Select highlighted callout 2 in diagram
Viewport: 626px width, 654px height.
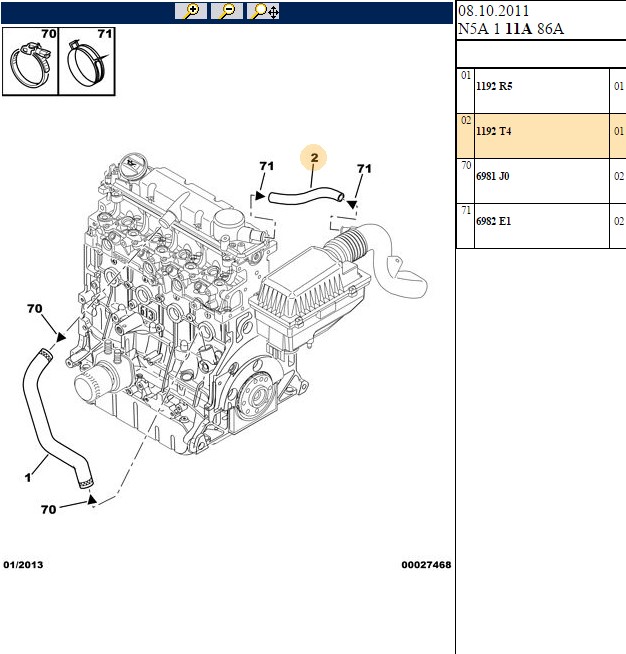coord(314,158)
